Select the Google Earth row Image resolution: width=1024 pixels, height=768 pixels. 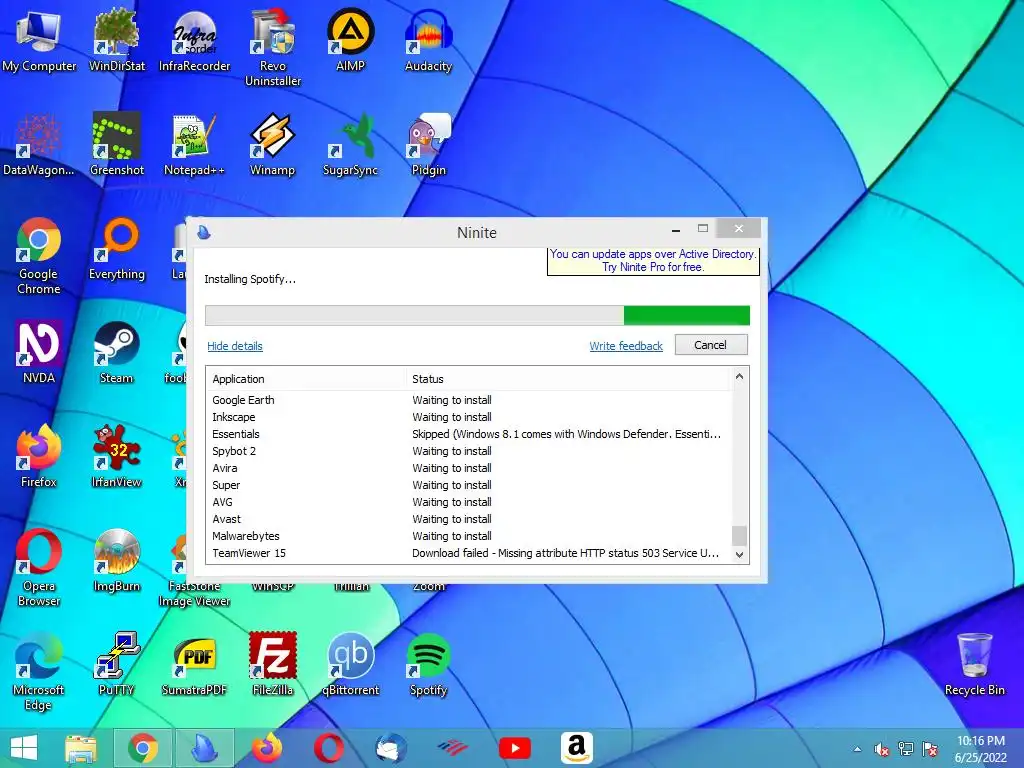469,400
